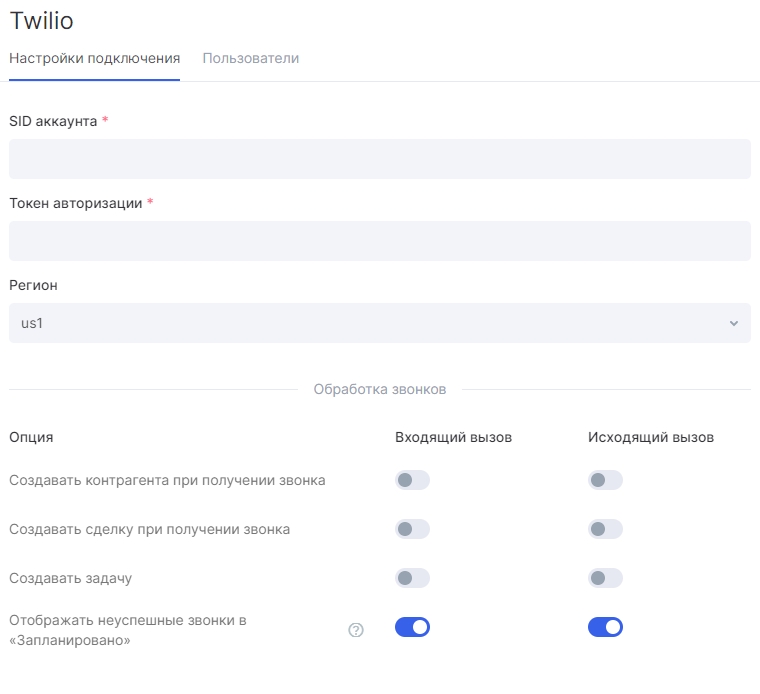The width and height of the screenshot is (760, 694).
Task: Click the Входящий вызов column header
Action: (453, 437)
